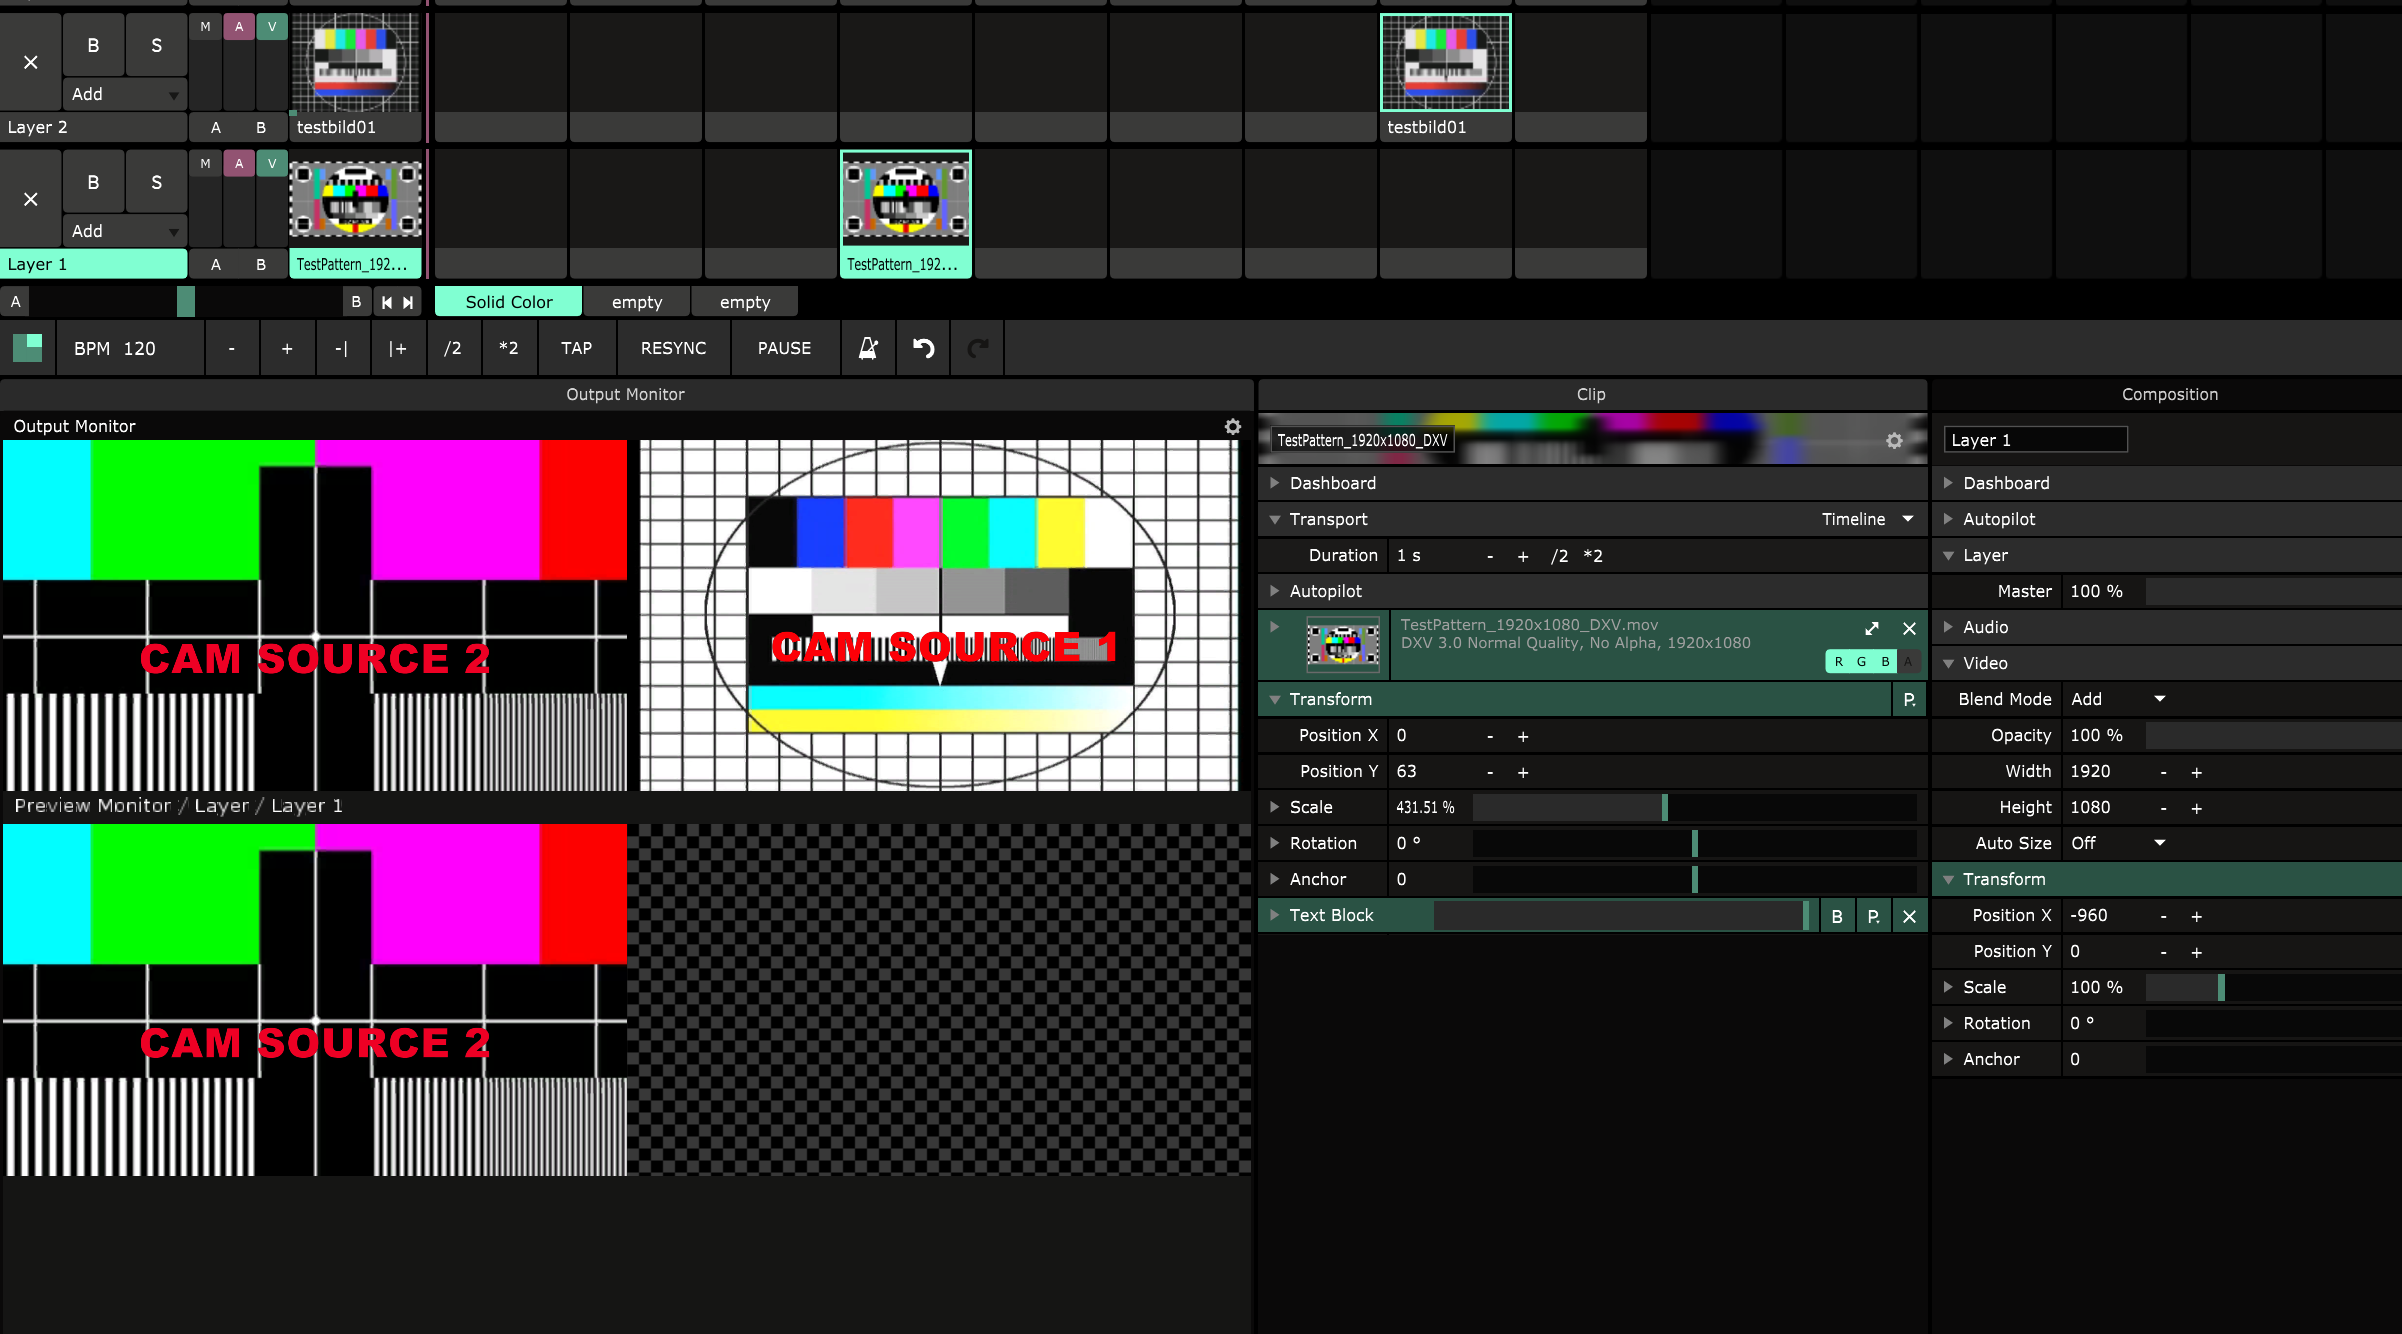Viewport: 2402px width, 1334px height.
Task: Open clip settings gear icon
Action: 1894,441
